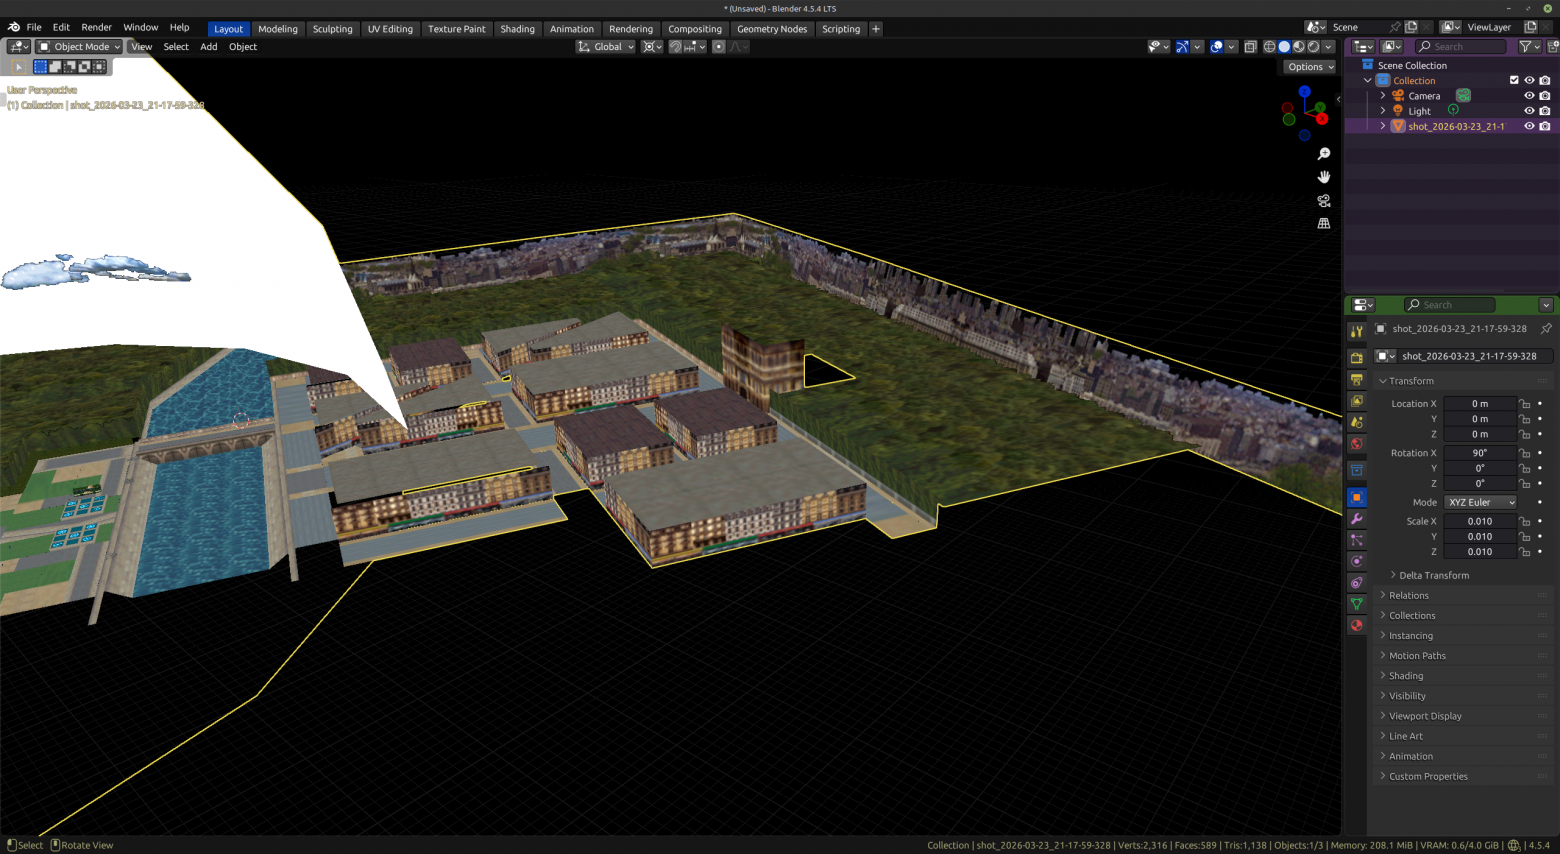Switch to the Shading workspace tab

(x=517, y=29)
